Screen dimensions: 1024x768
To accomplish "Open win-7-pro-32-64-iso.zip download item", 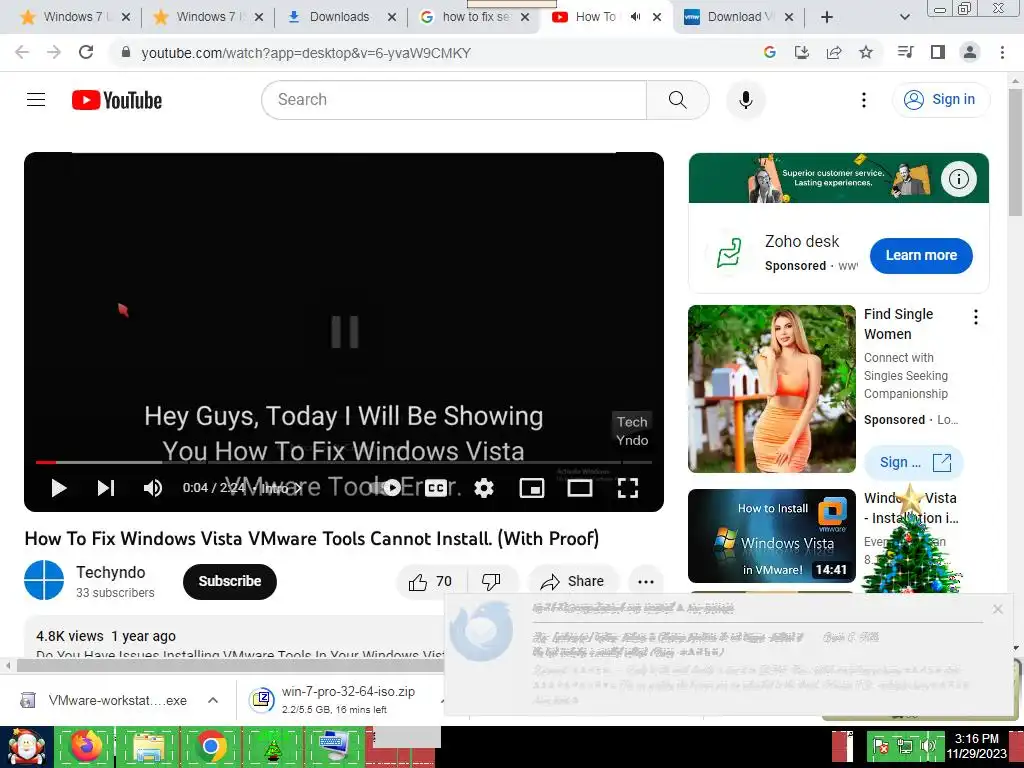I will (x=340, y=700).
